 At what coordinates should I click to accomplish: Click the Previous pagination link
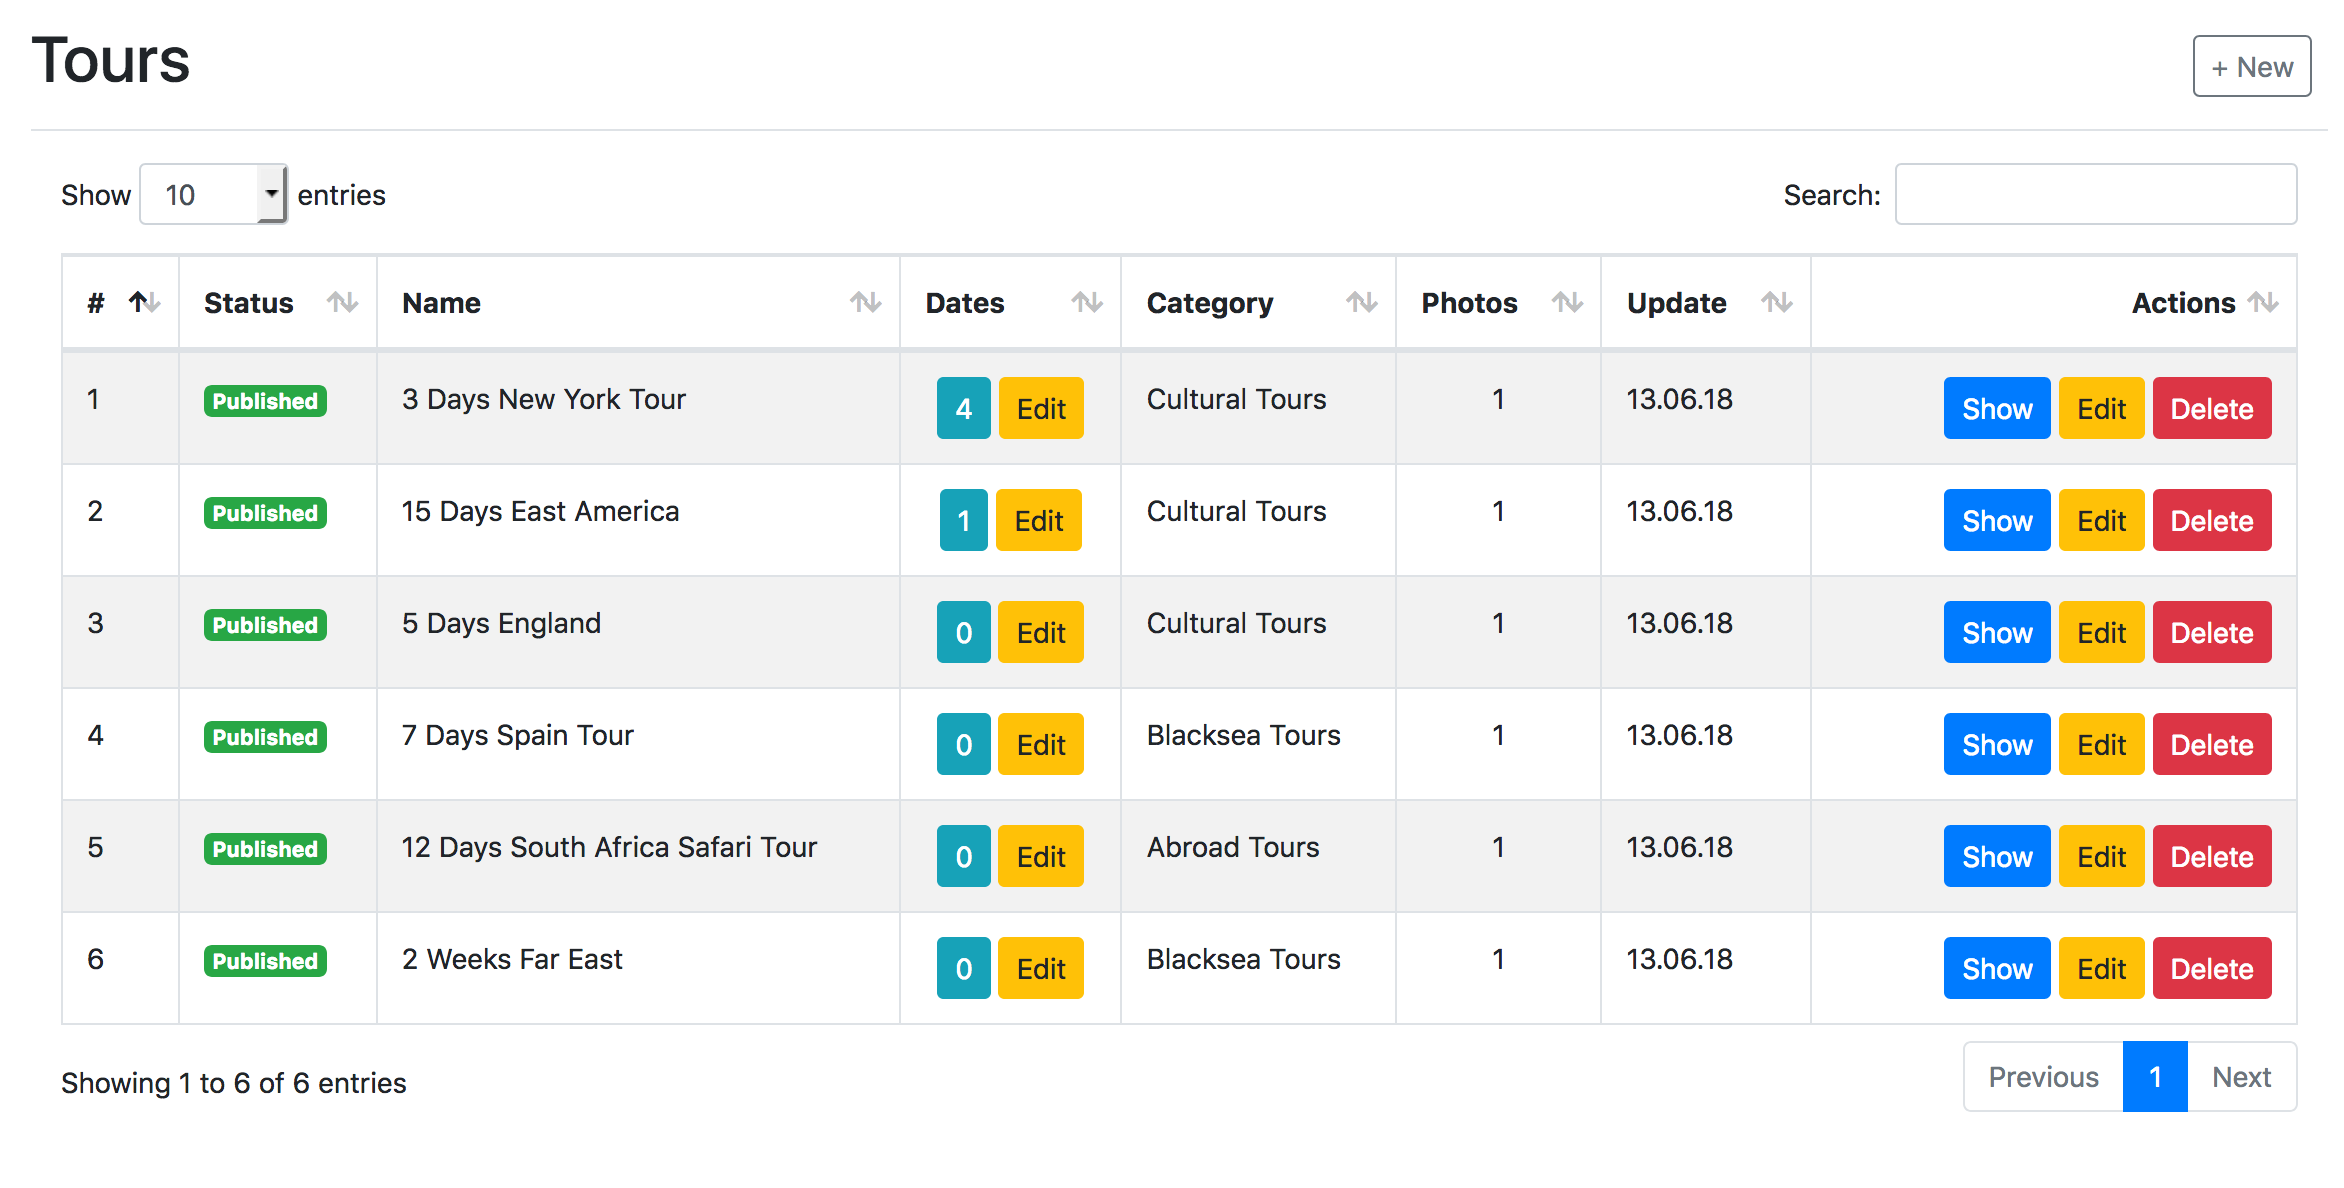pos(2043,1077)
